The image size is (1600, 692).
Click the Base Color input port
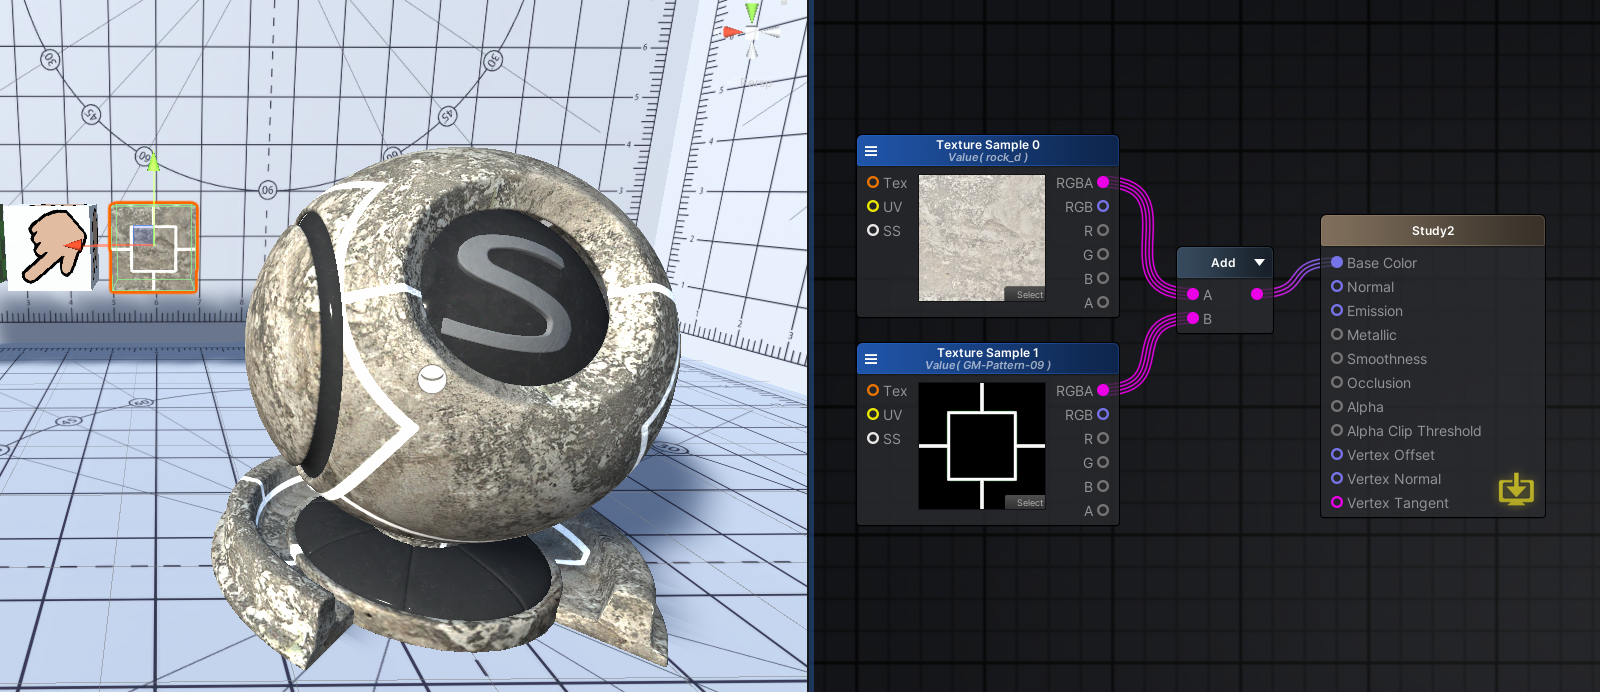click(x=1337, y=262)
